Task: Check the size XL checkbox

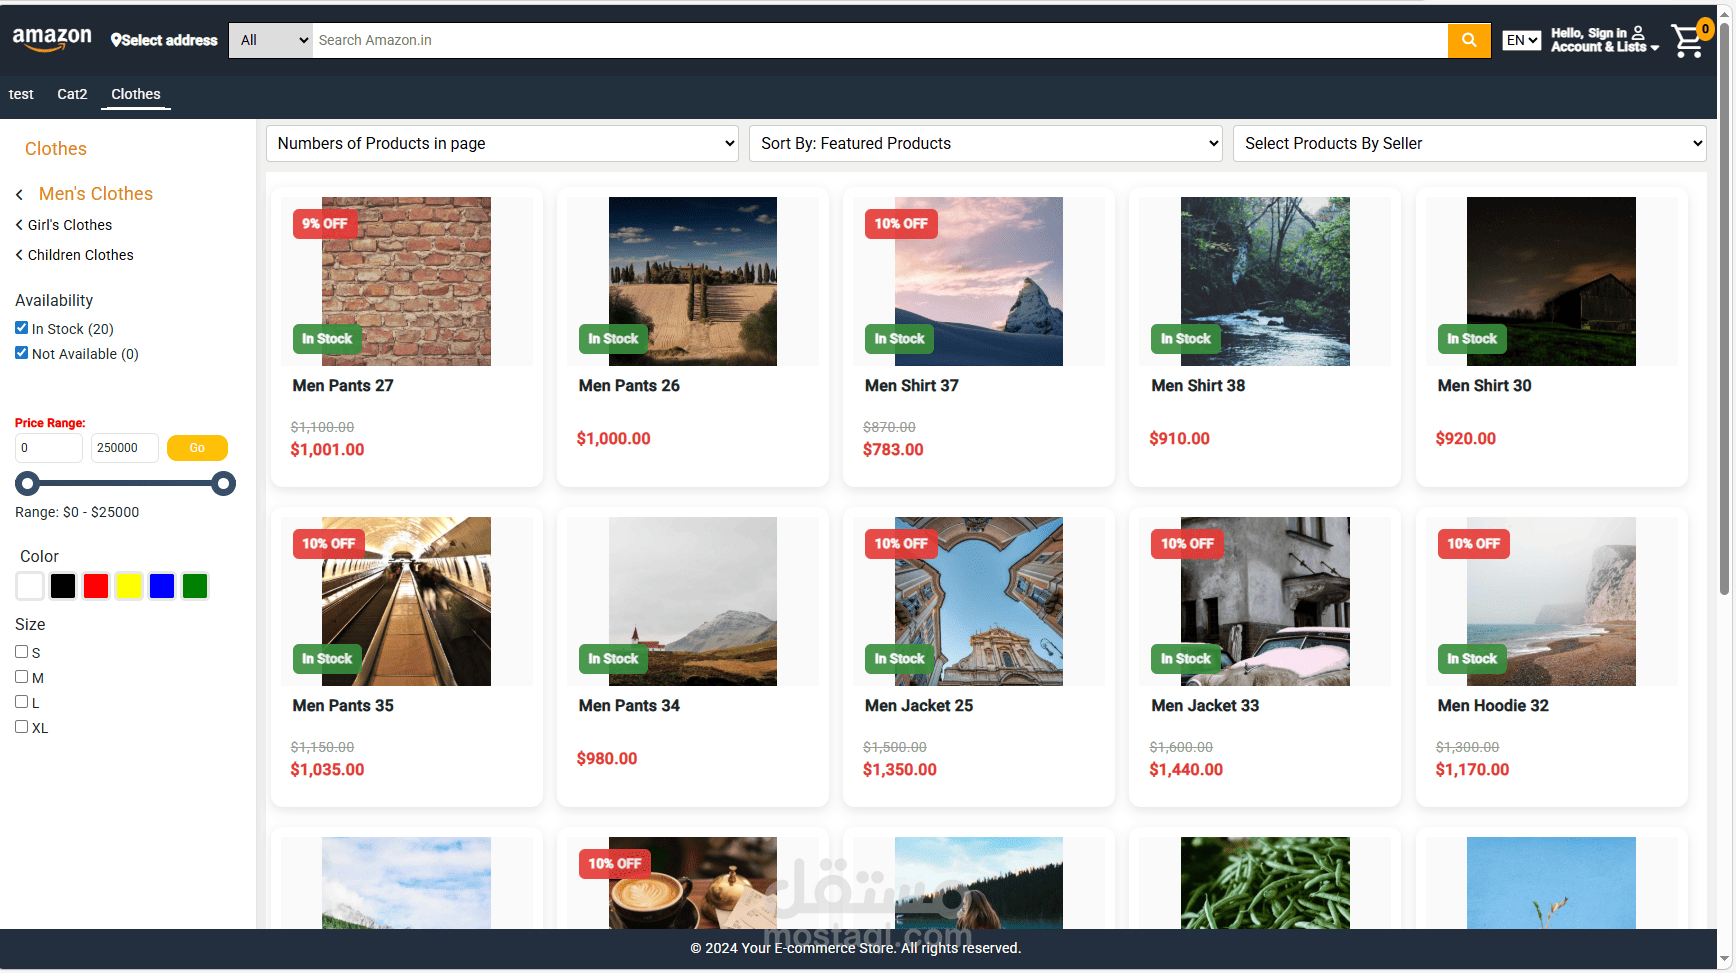Action: coord(21,727)
